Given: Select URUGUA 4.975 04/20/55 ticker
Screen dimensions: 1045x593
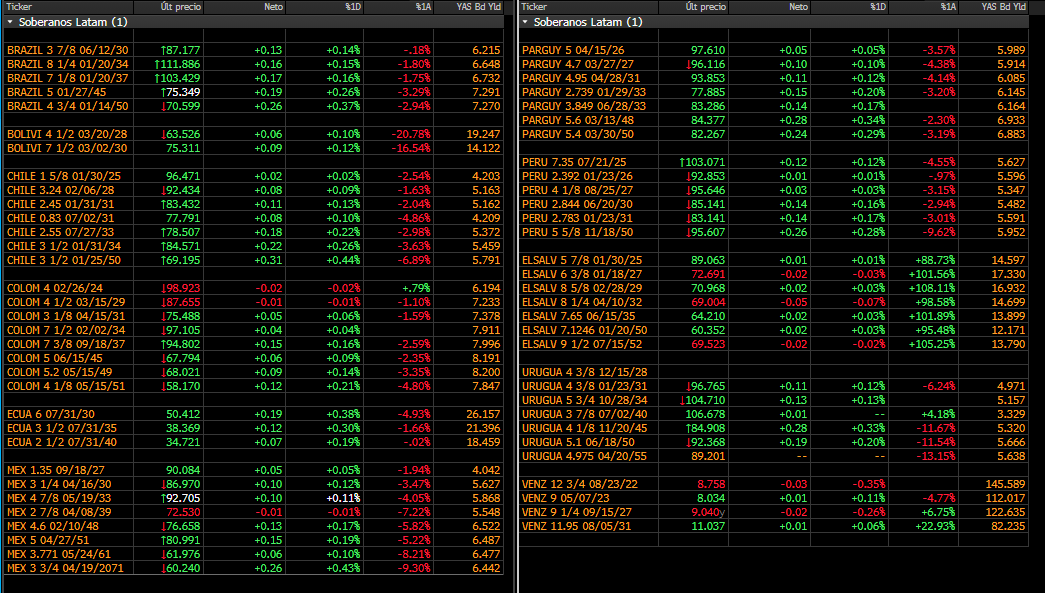Looking at the screenshot, I should [582, 456].
